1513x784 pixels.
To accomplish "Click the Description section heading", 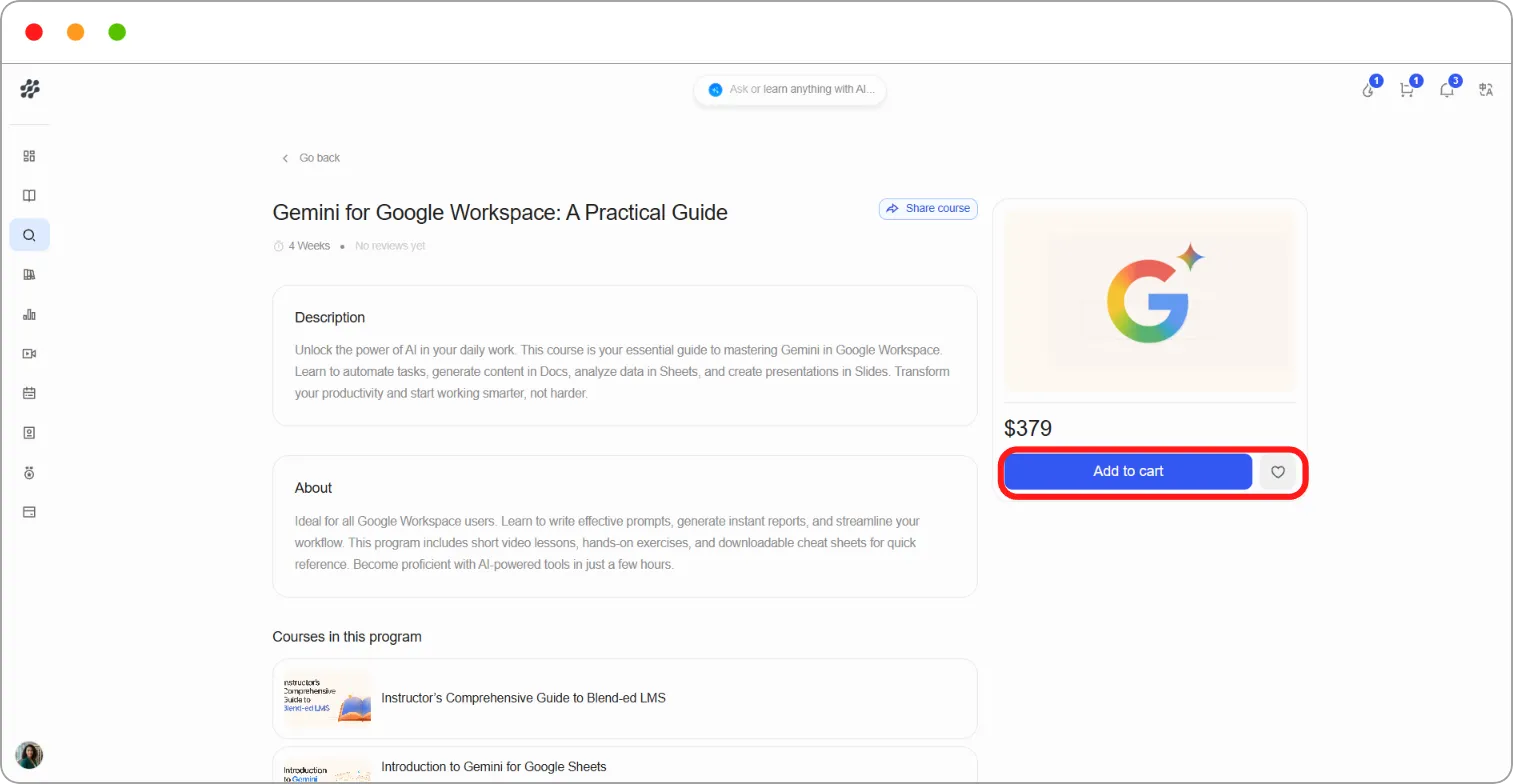I will pos(330,318).
